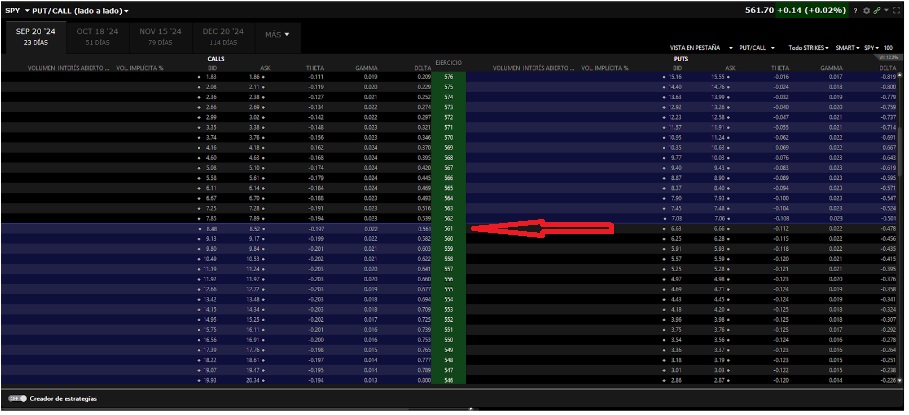Click the EJERCICIO strike column header

coord(448,63)
